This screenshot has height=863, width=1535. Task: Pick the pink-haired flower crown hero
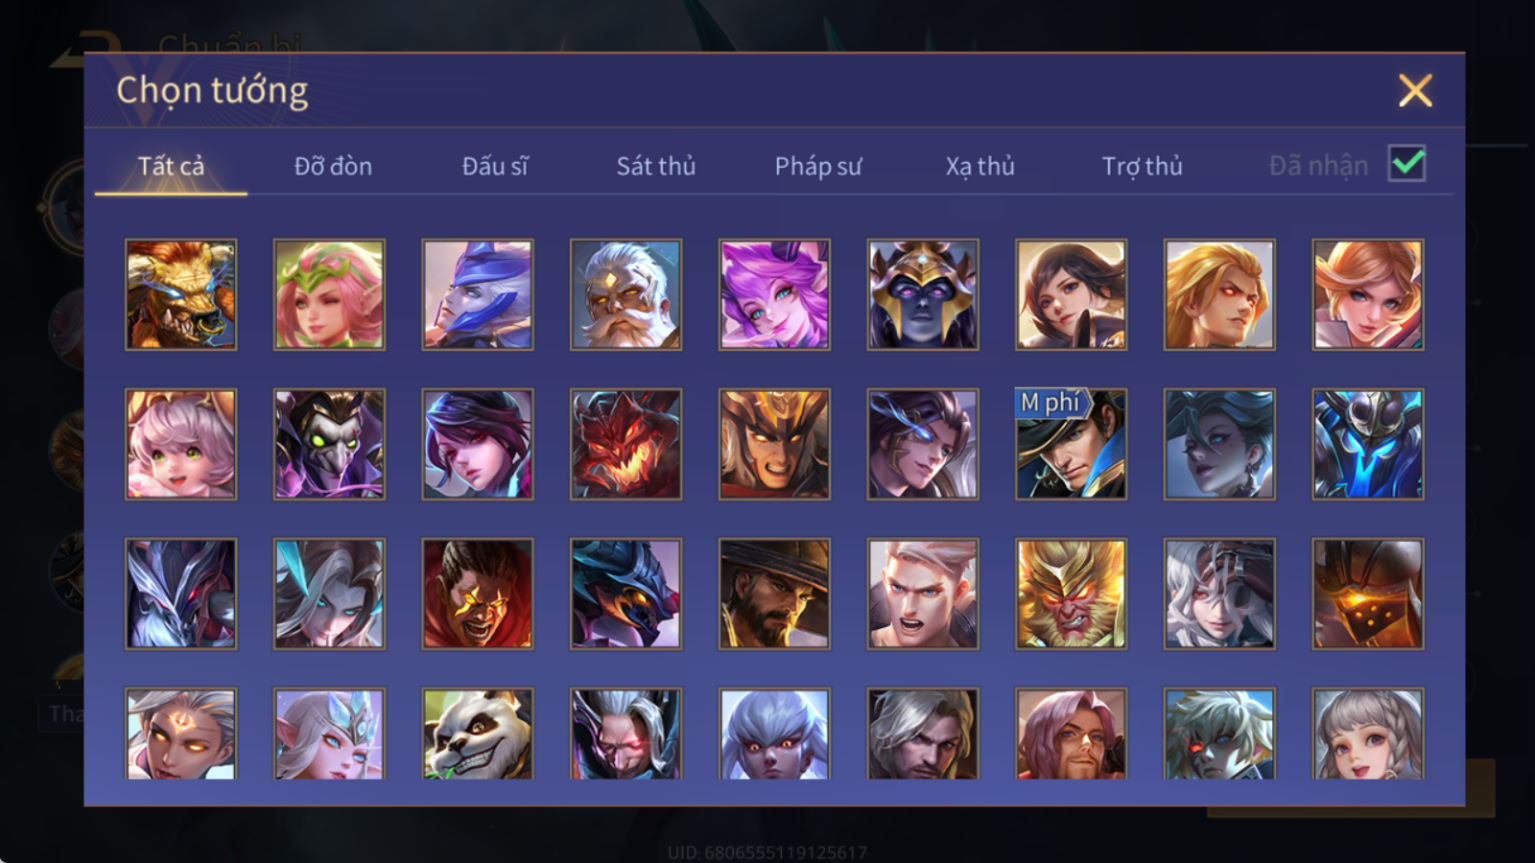[x=329, y=294]
